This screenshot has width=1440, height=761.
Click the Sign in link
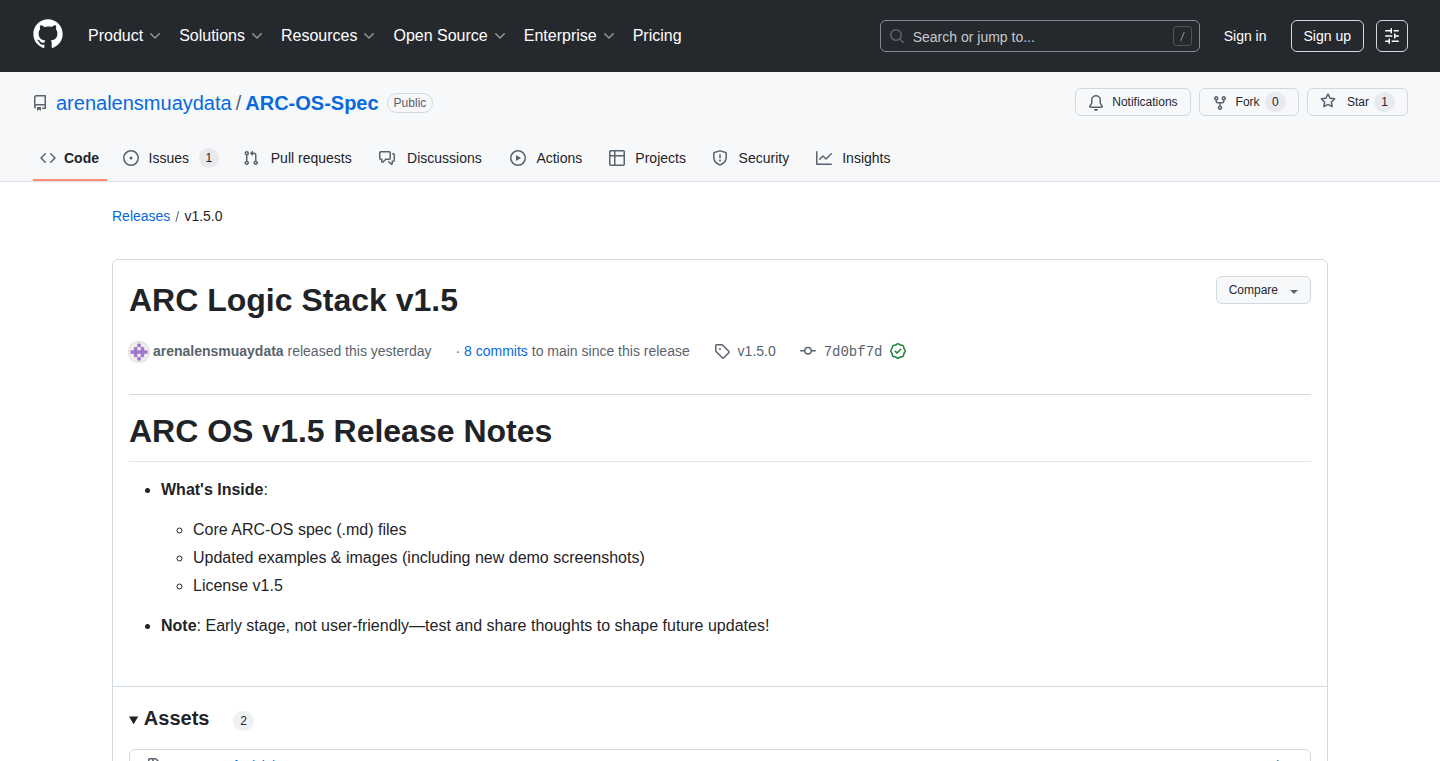point(1245,36)
